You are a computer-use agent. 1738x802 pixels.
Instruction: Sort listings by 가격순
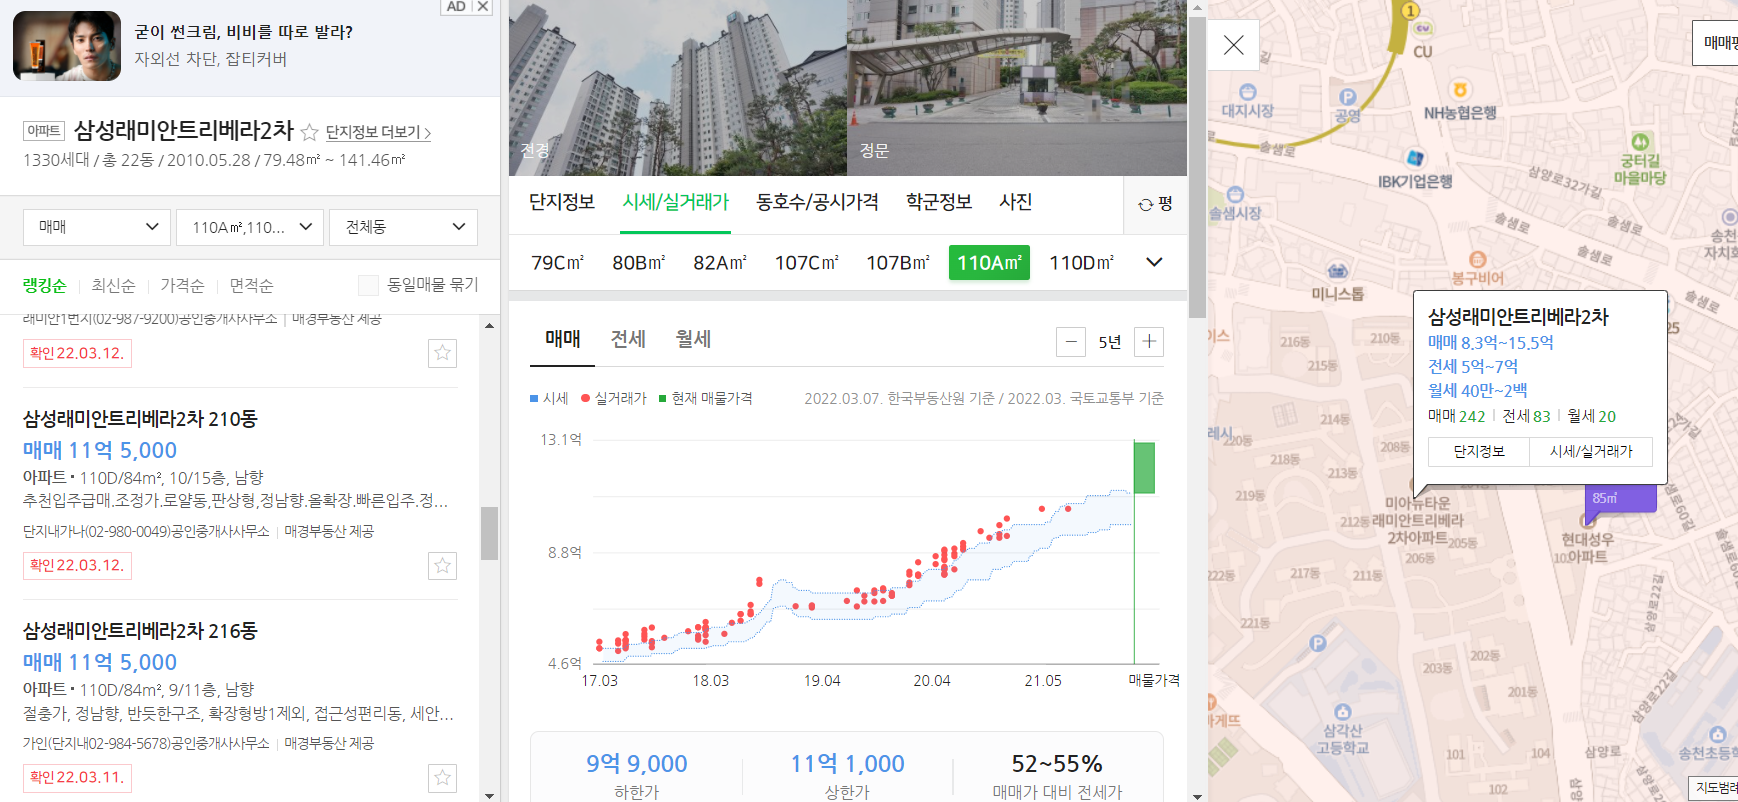coord(182,286)
